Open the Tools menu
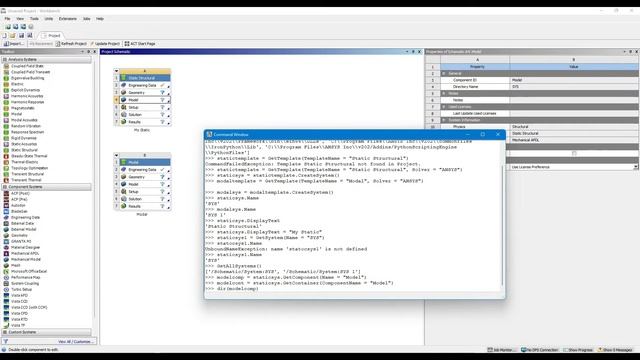 click(34, 19)
